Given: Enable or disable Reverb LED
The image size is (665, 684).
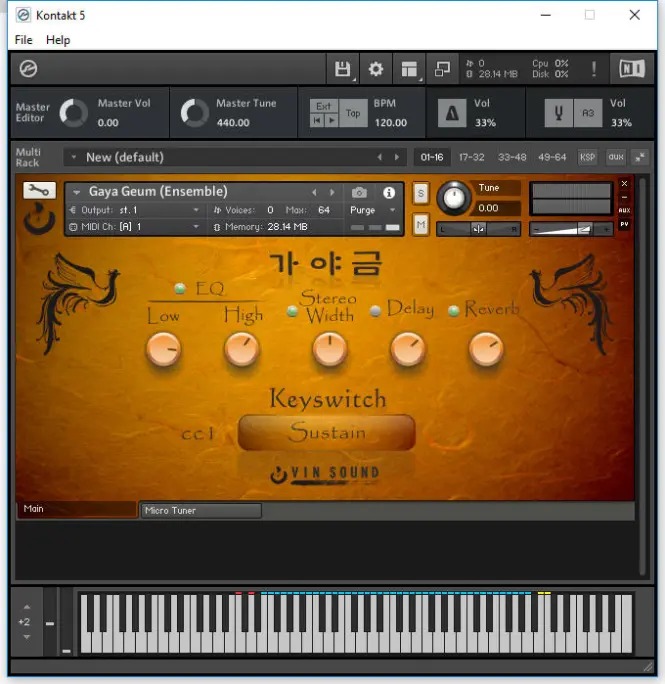Looking at the screenshot, I should pyautogui.click(x=453, y=311).
